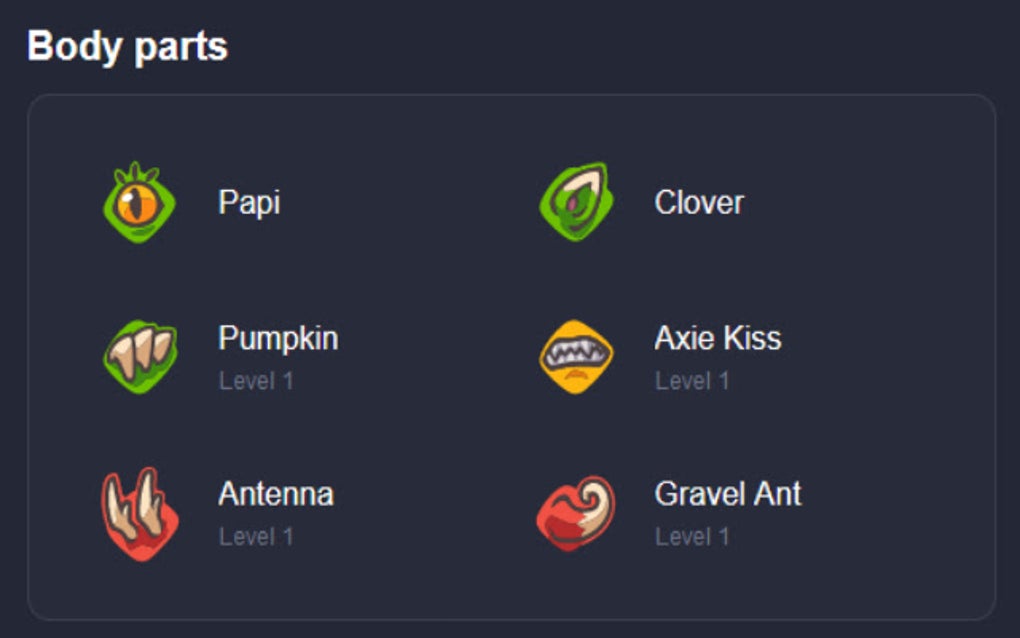Open the Pumpkin part entry
The image size is (1020, 638).
pos(277,338)
